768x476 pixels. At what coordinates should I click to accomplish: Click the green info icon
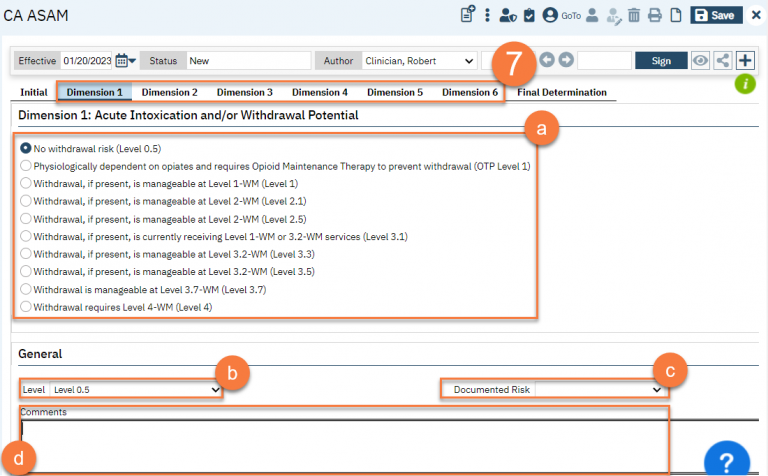tap(745, 84)
